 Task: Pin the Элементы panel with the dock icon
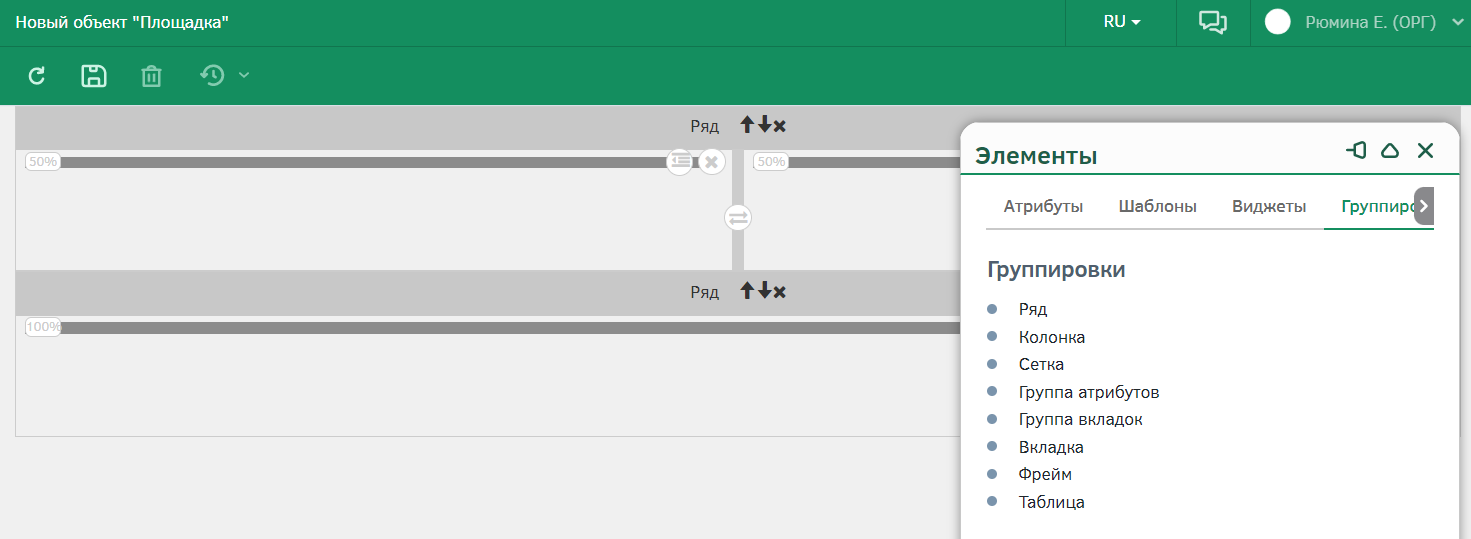[1356, 151]
